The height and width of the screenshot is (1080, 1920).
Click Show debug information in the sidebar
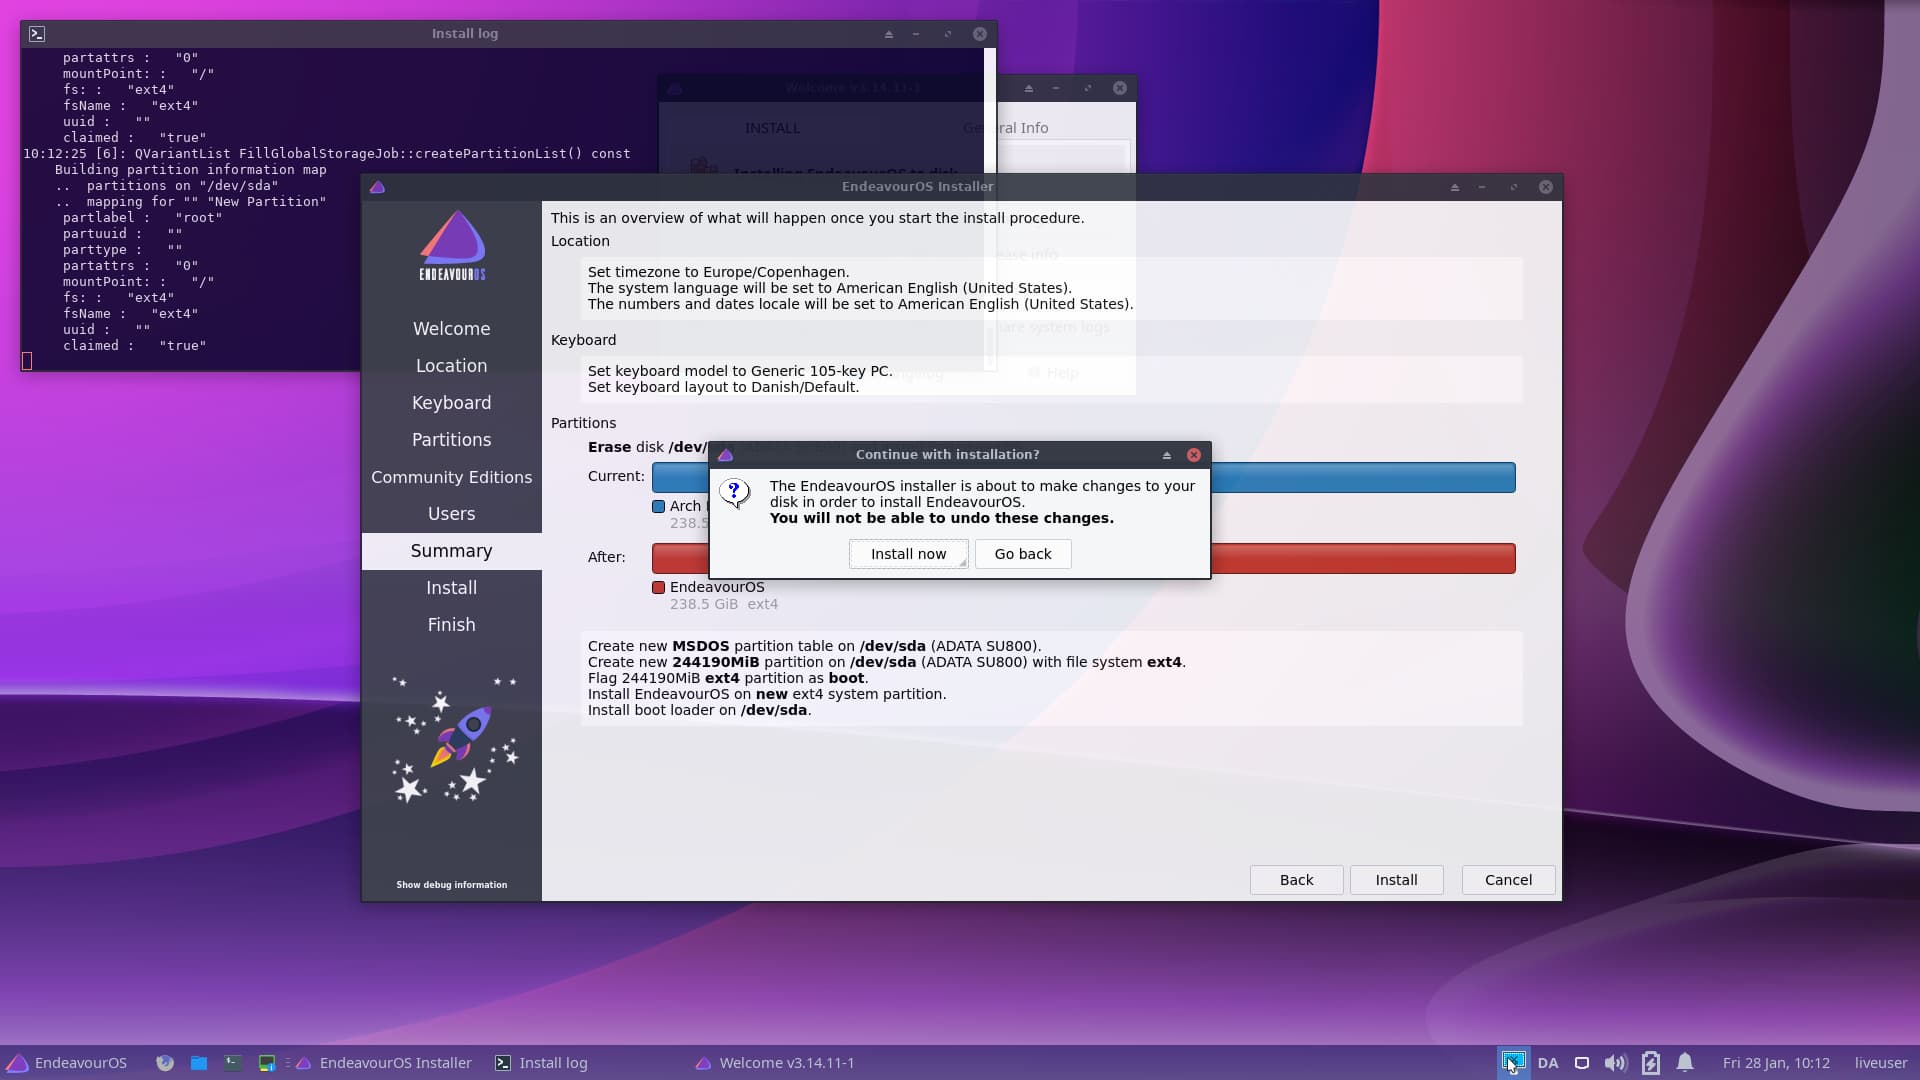pos(451,885)
